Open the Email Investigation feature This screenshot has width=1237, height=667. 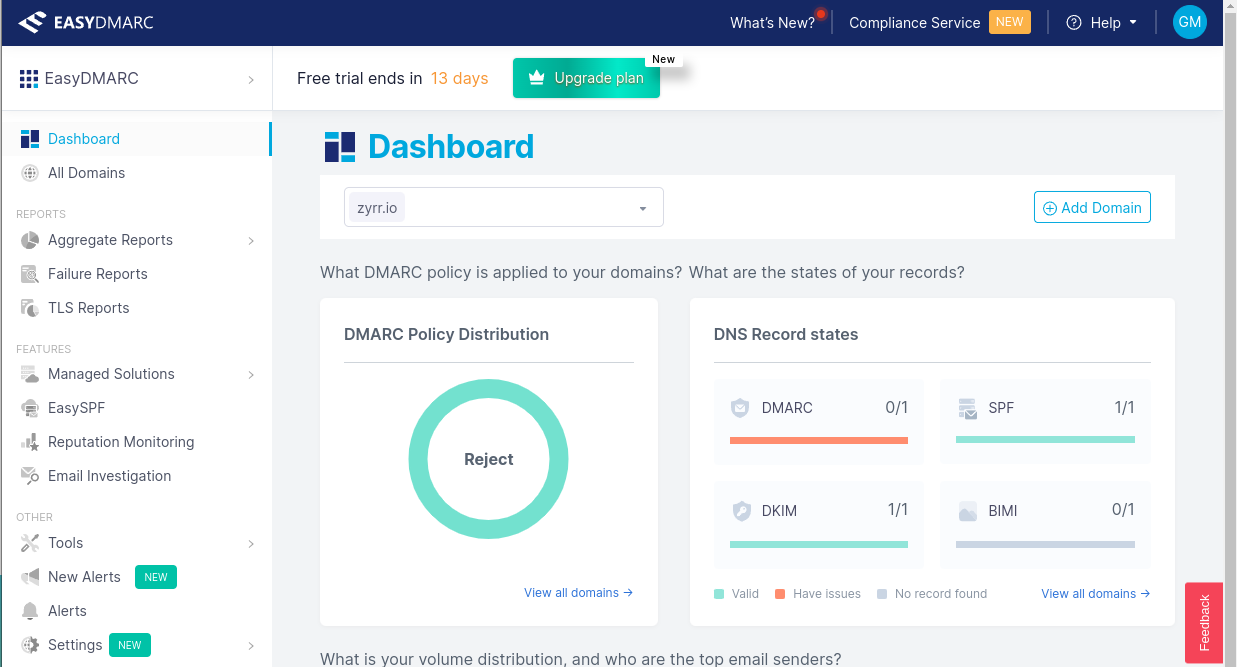pyautogui.click(x=109, y=475)
